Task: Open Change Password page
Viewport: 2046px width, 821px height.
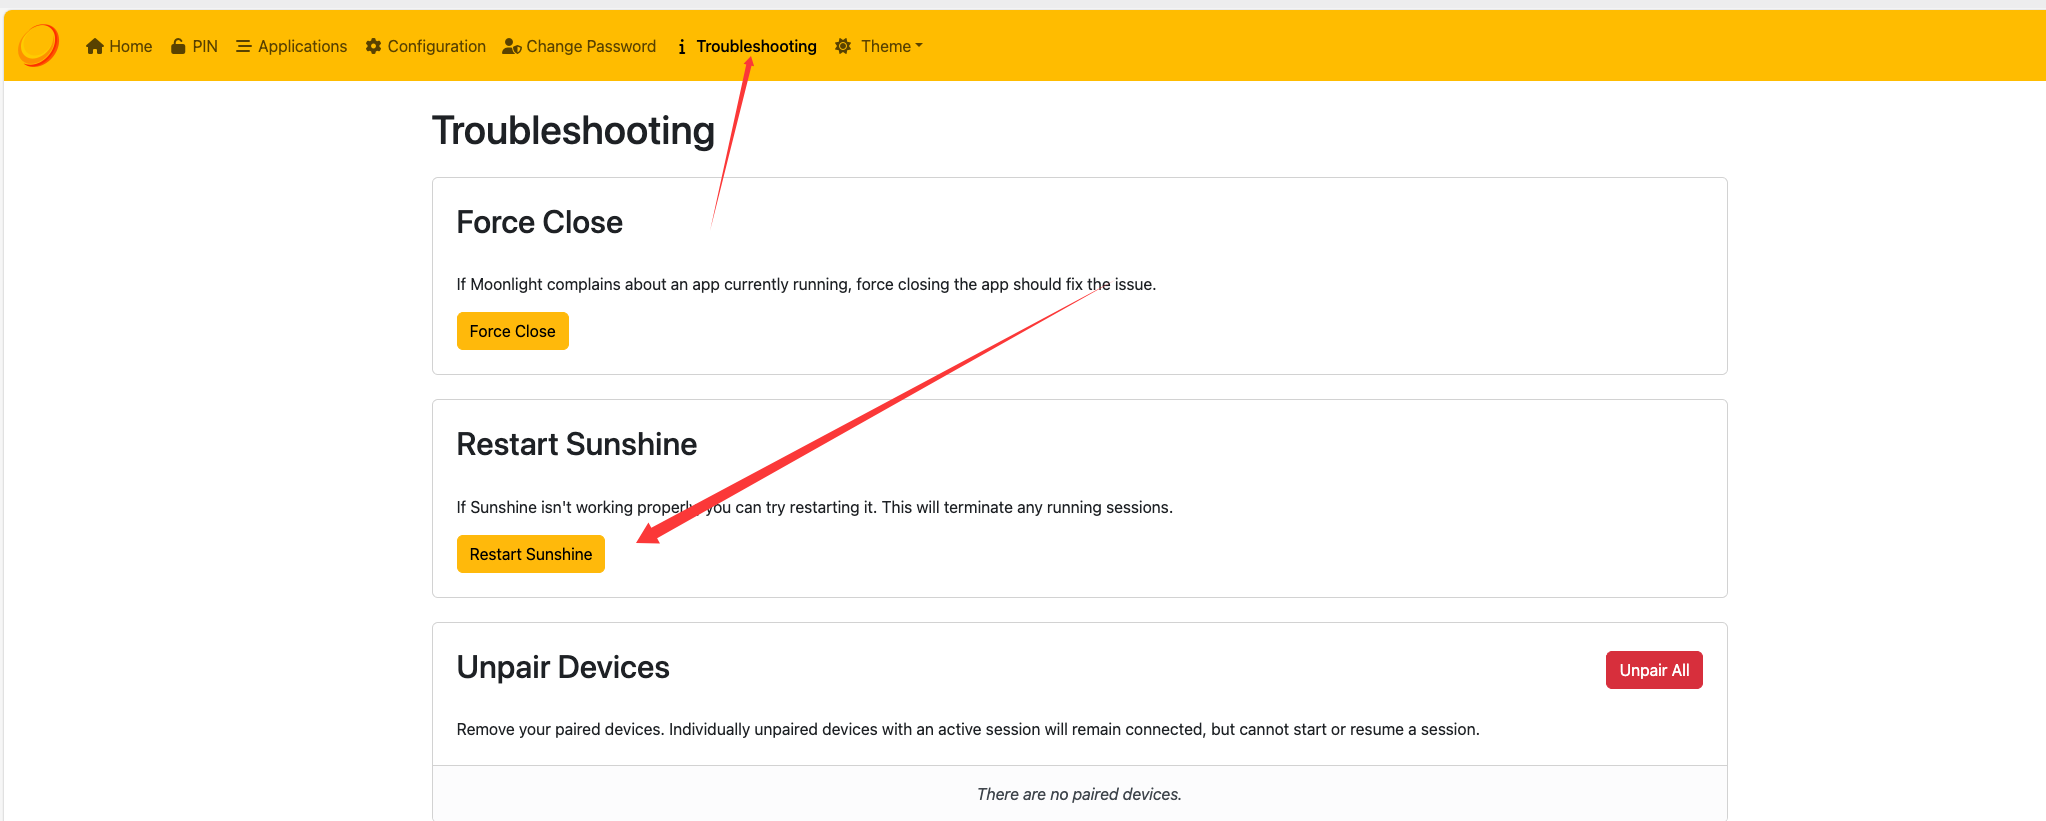Action: [579, 46]
